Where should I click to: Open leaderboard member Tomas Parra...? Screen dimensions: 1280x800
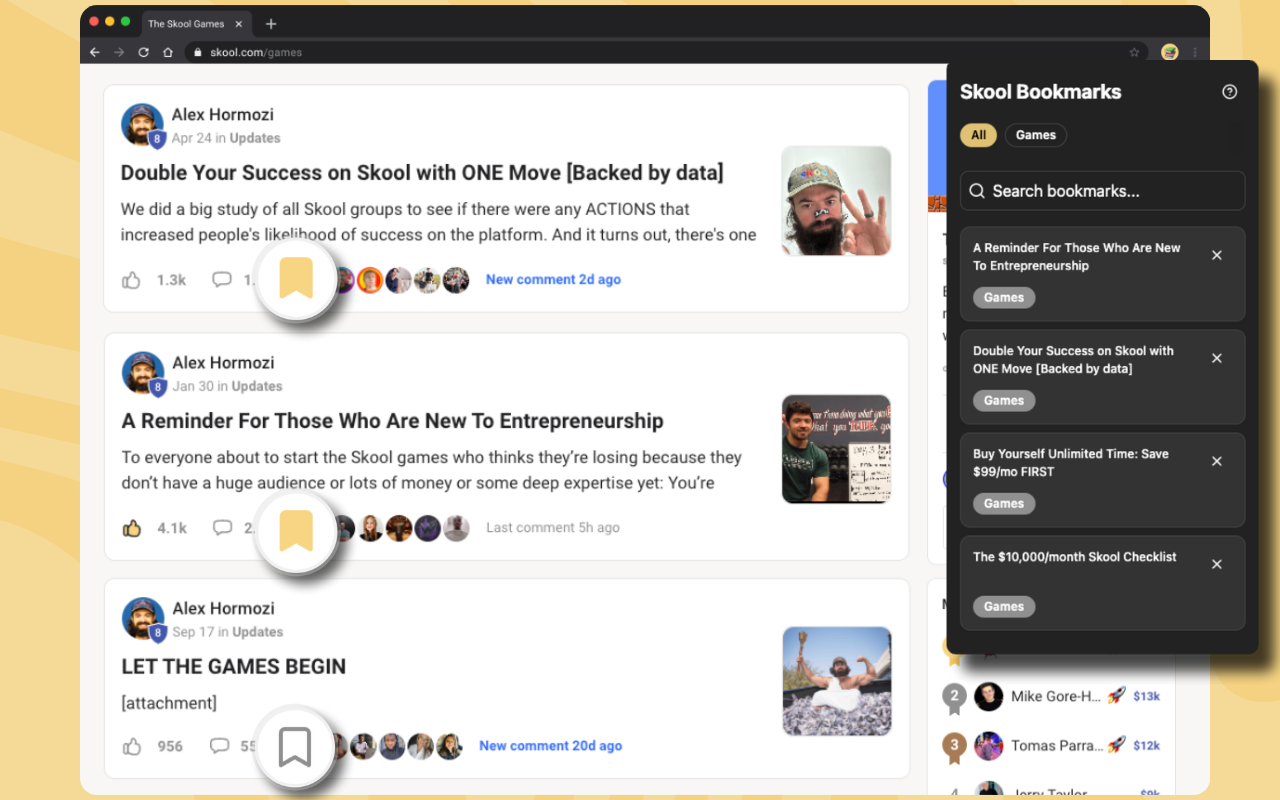[x=1057, y=746]
